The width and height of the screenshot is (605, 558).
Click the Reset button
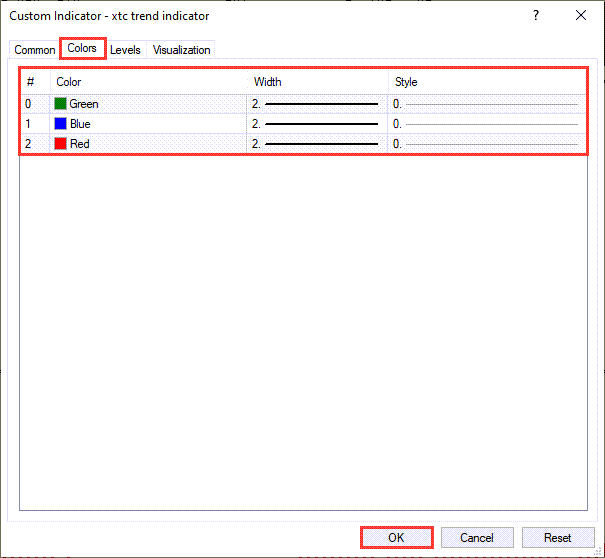tap(558, 538)
